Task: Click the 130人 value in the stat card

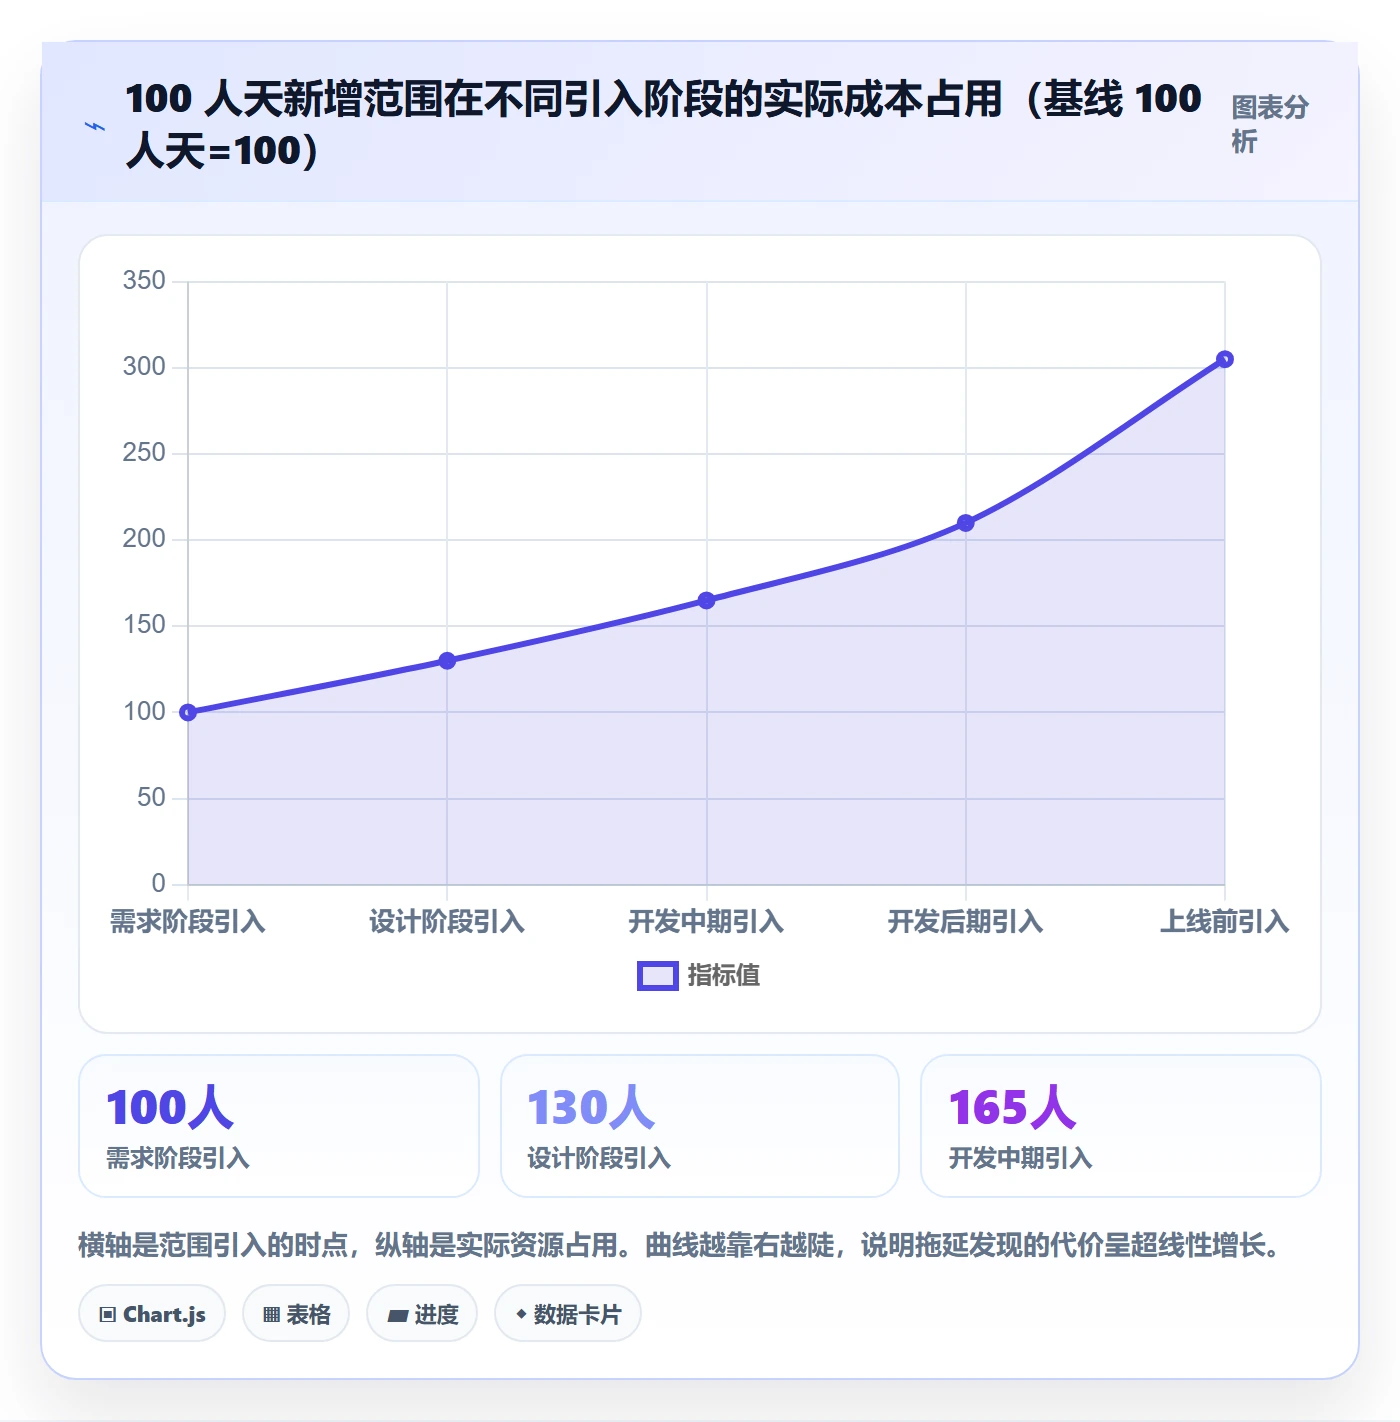Action: click(x=591, y=1107)
